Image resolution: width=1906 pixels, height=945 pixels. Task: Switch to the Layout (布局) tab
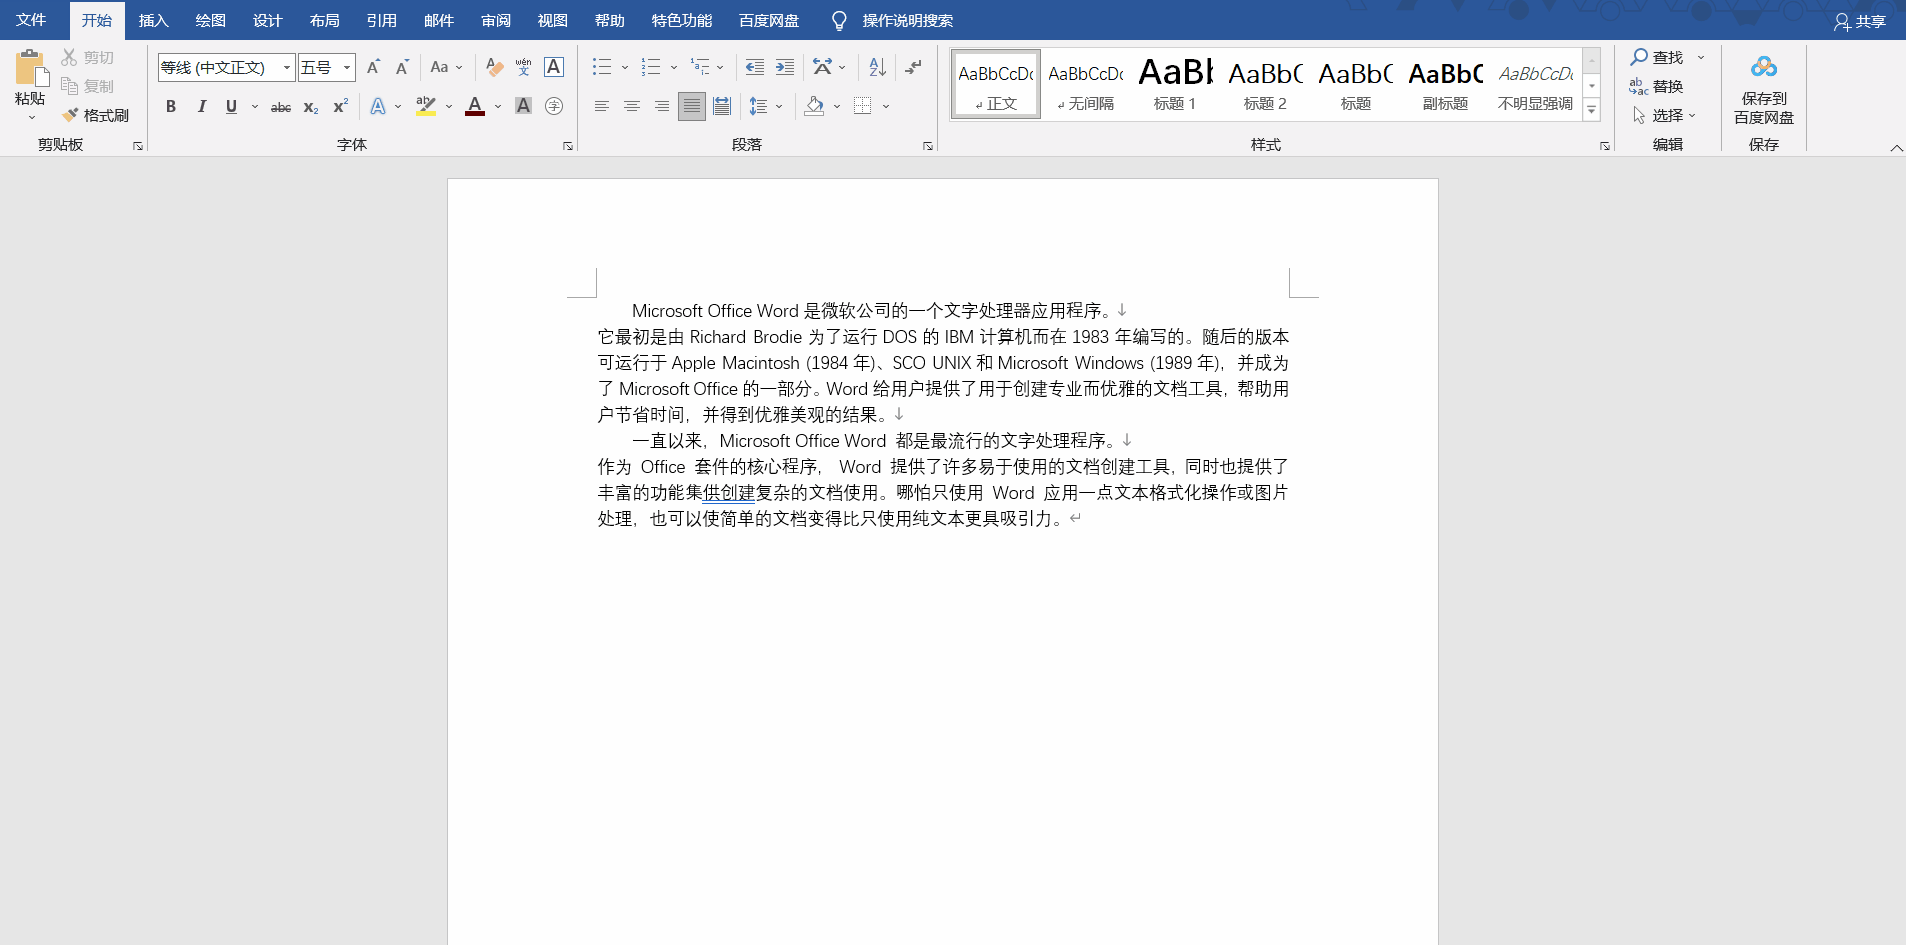324,20
